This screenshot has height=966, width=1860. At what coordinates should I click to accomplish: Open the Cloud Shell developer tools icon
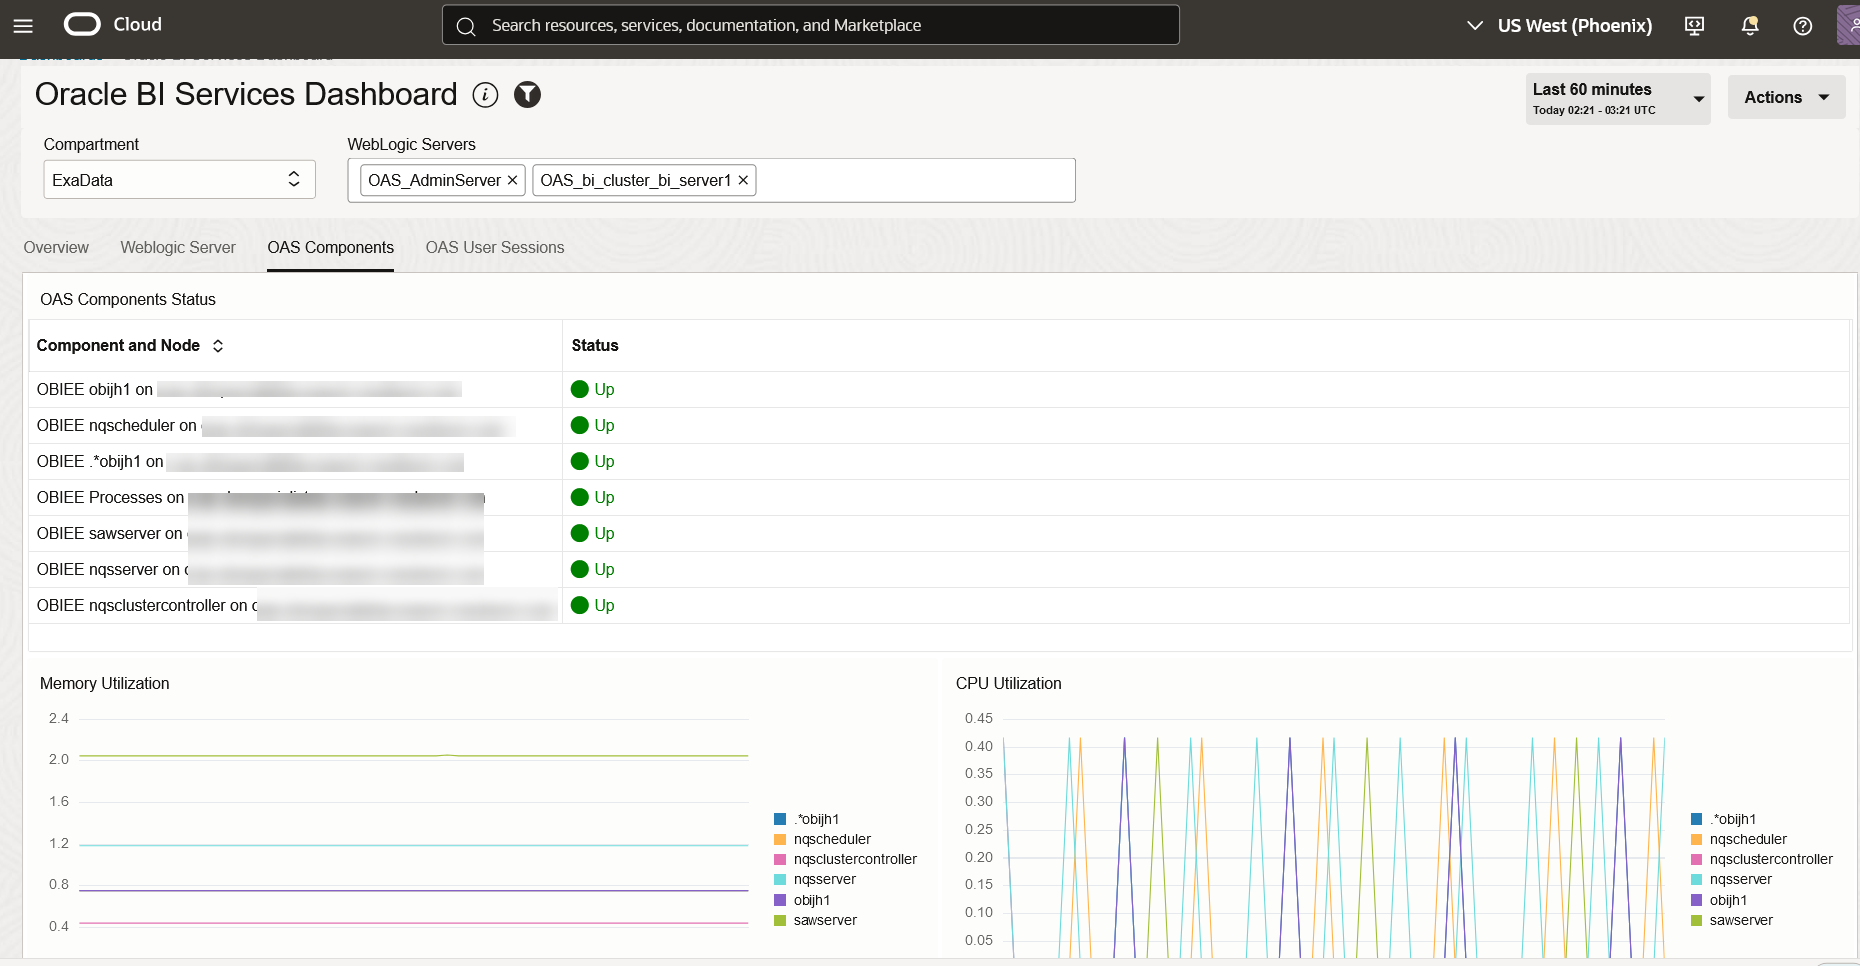click(x=1694, y=25)
